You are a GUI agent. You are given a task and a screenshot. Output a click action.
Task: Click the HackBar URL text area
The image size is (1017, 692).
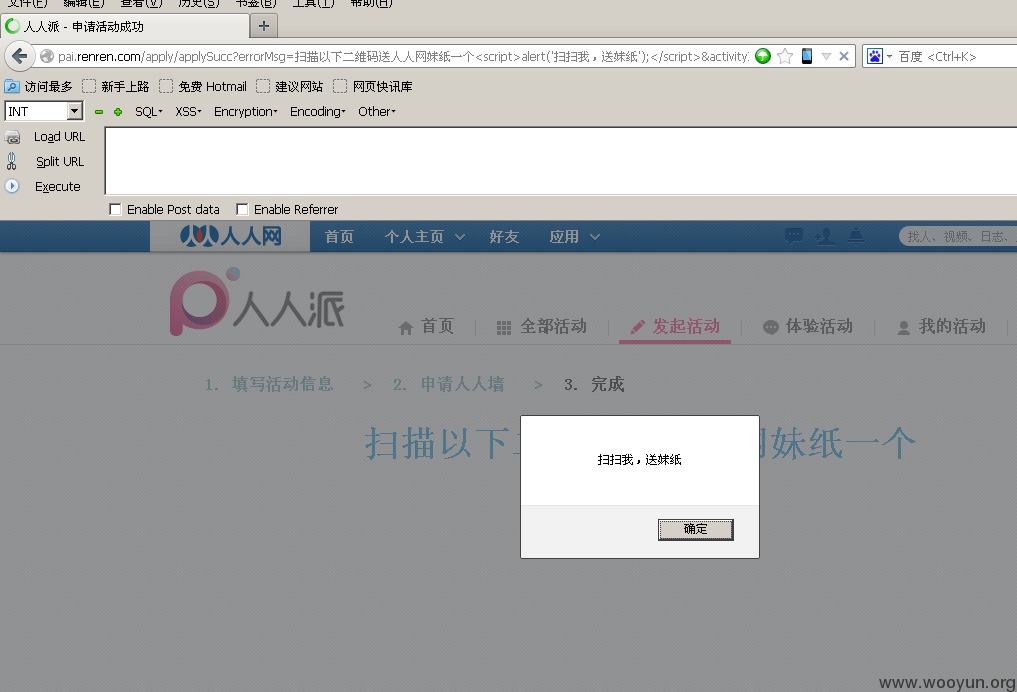561,161
